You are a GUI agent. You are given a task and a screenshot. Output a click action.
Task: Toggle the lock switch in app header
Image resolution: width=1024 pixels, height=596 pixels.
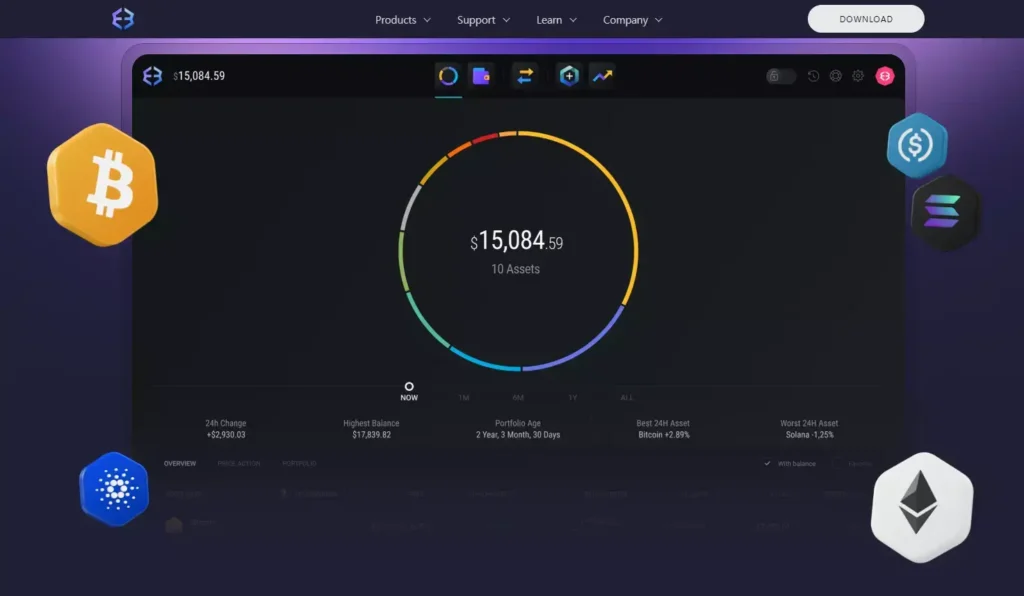(780, 76)
